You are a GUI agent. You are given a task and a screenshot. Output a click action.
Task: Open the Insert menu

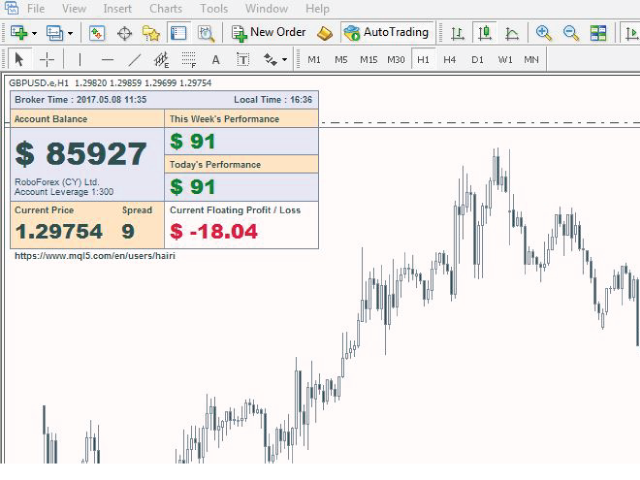(117, 9)
